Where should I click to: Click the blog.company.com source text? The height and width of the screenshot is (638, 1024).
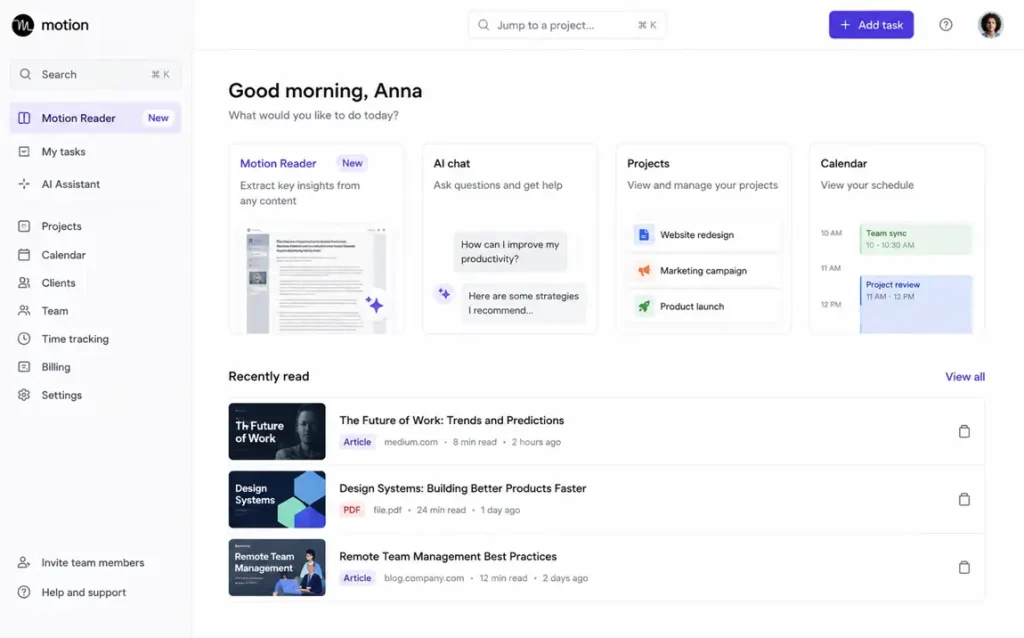pos(424,578)
